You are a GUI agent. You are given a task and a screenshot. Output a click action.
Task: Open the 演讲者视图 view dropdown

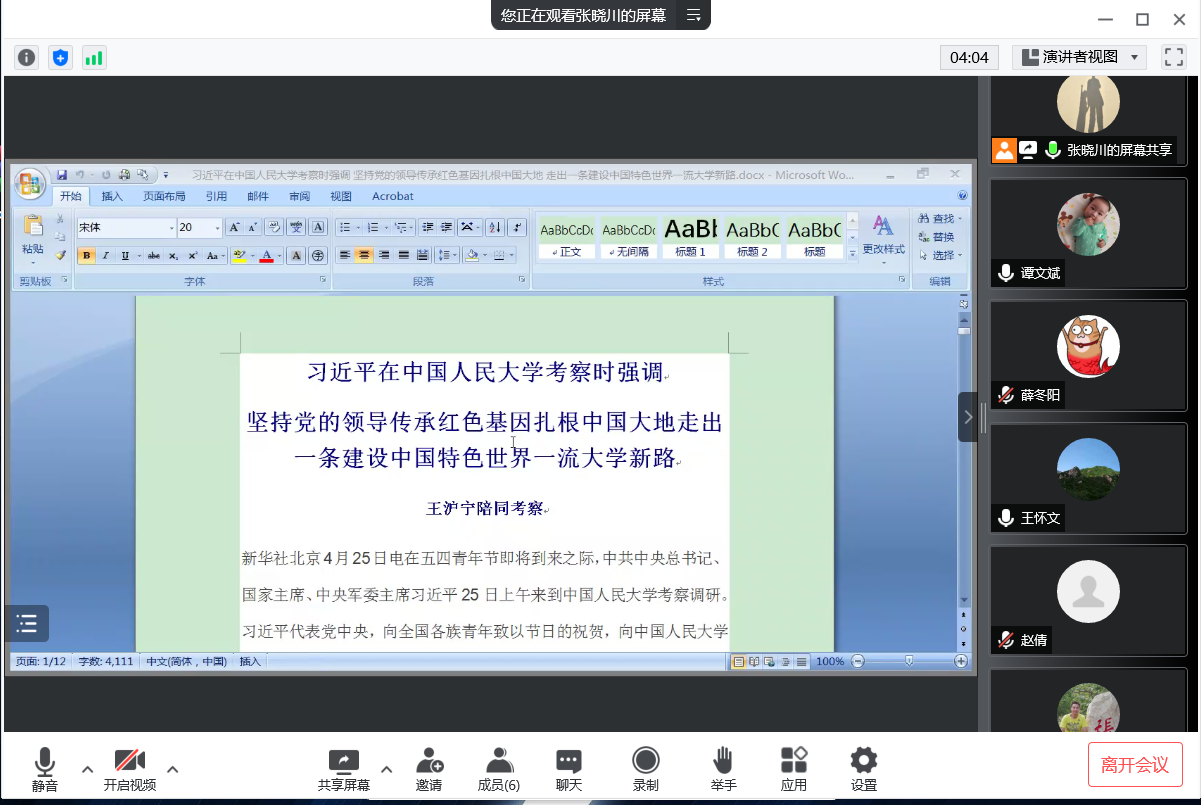pos(1080,57)
